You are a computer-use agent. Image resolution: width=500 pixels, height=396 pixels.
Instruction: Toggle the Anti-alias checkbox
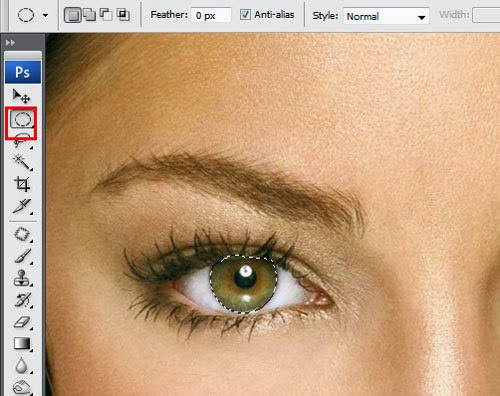tap(245, 15)
